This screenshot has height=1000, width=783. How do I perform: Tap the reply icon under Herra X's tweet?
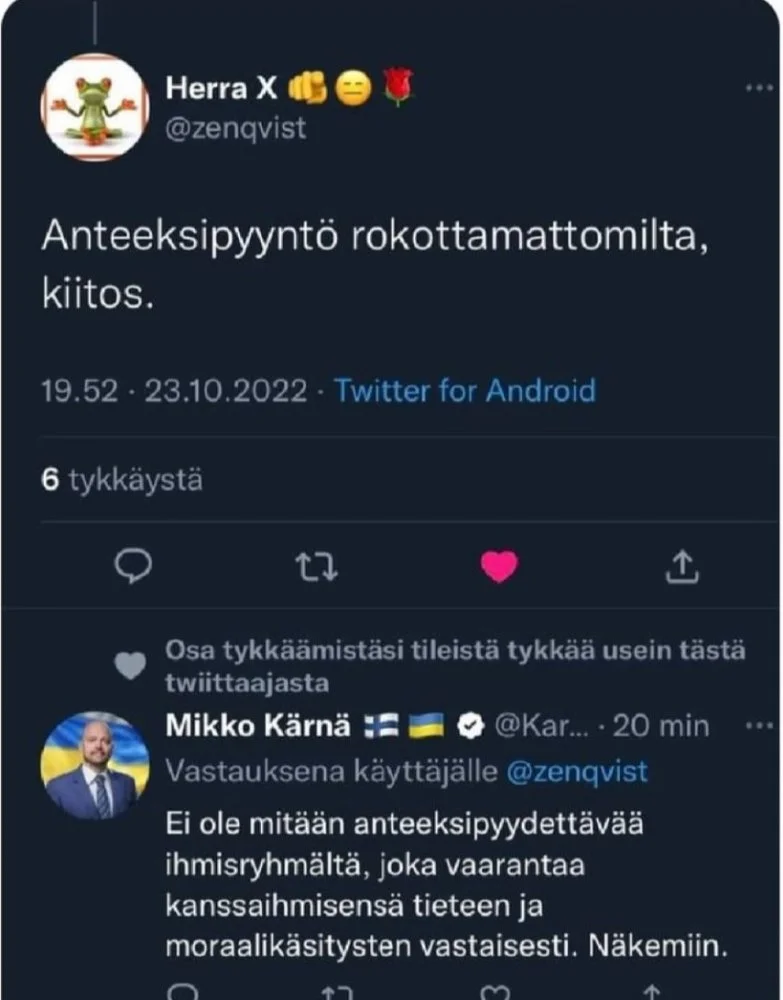point(133,567)
